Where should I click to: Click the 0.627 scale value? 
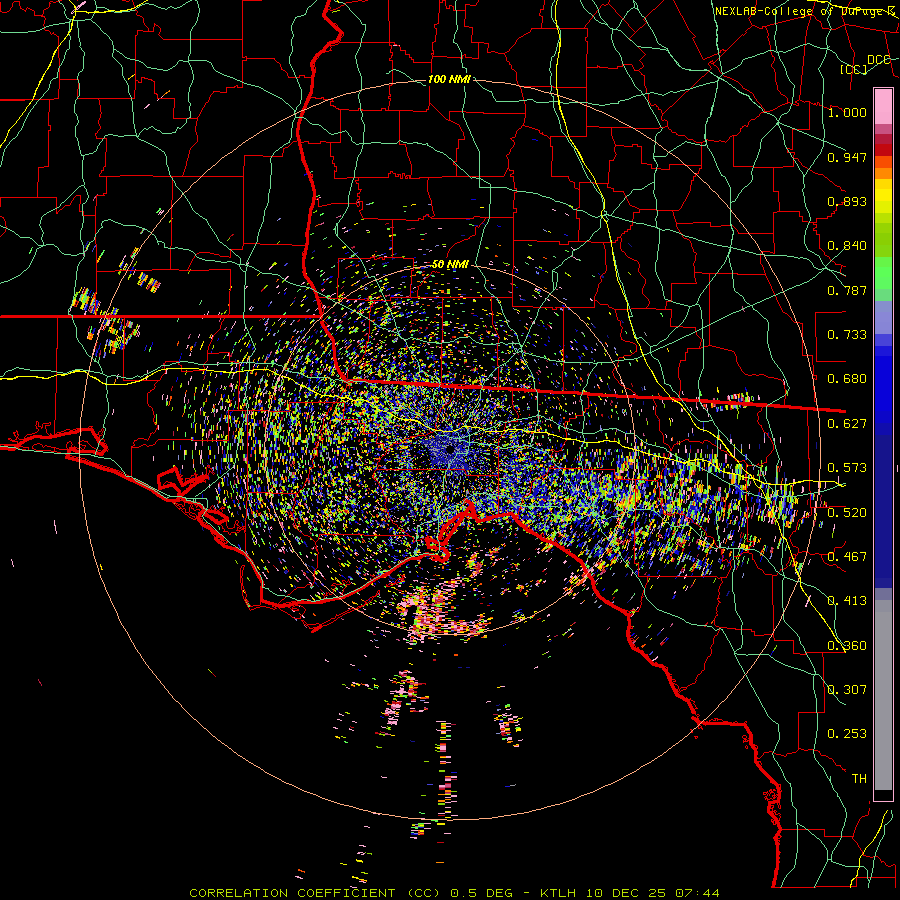tap(847, 424)
